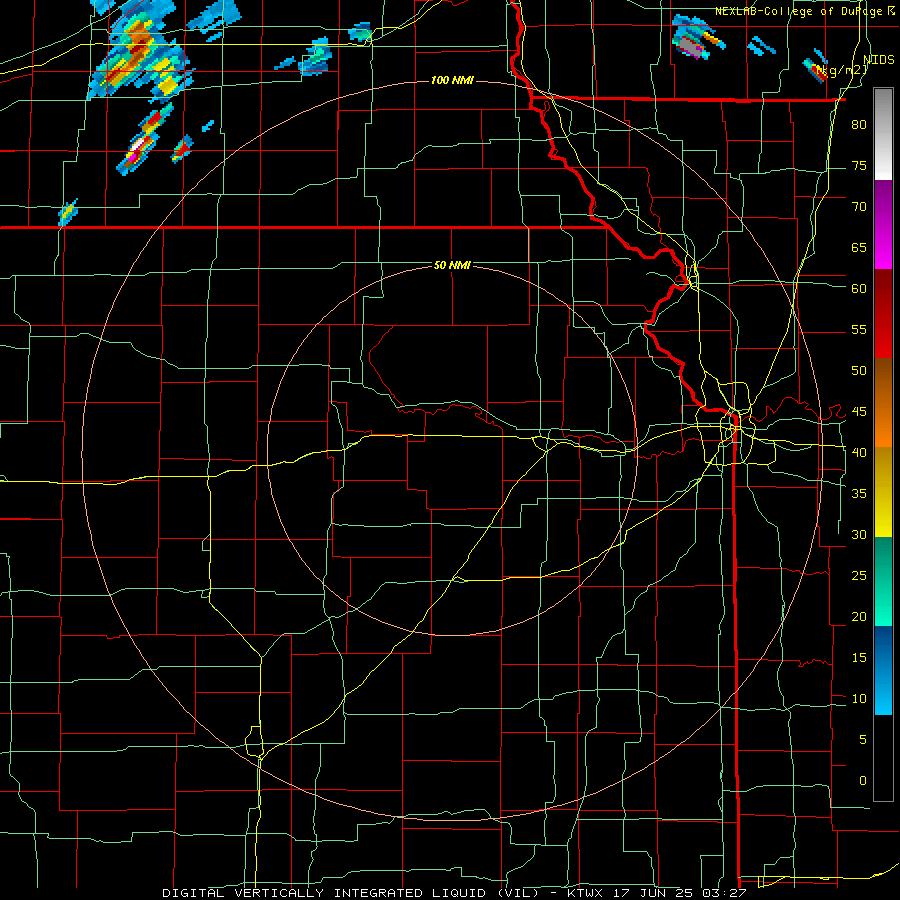Select the magenta-purple segment of the color scale
The width and height of the screenshot is (900, 900).
click(x=883, y=224)
